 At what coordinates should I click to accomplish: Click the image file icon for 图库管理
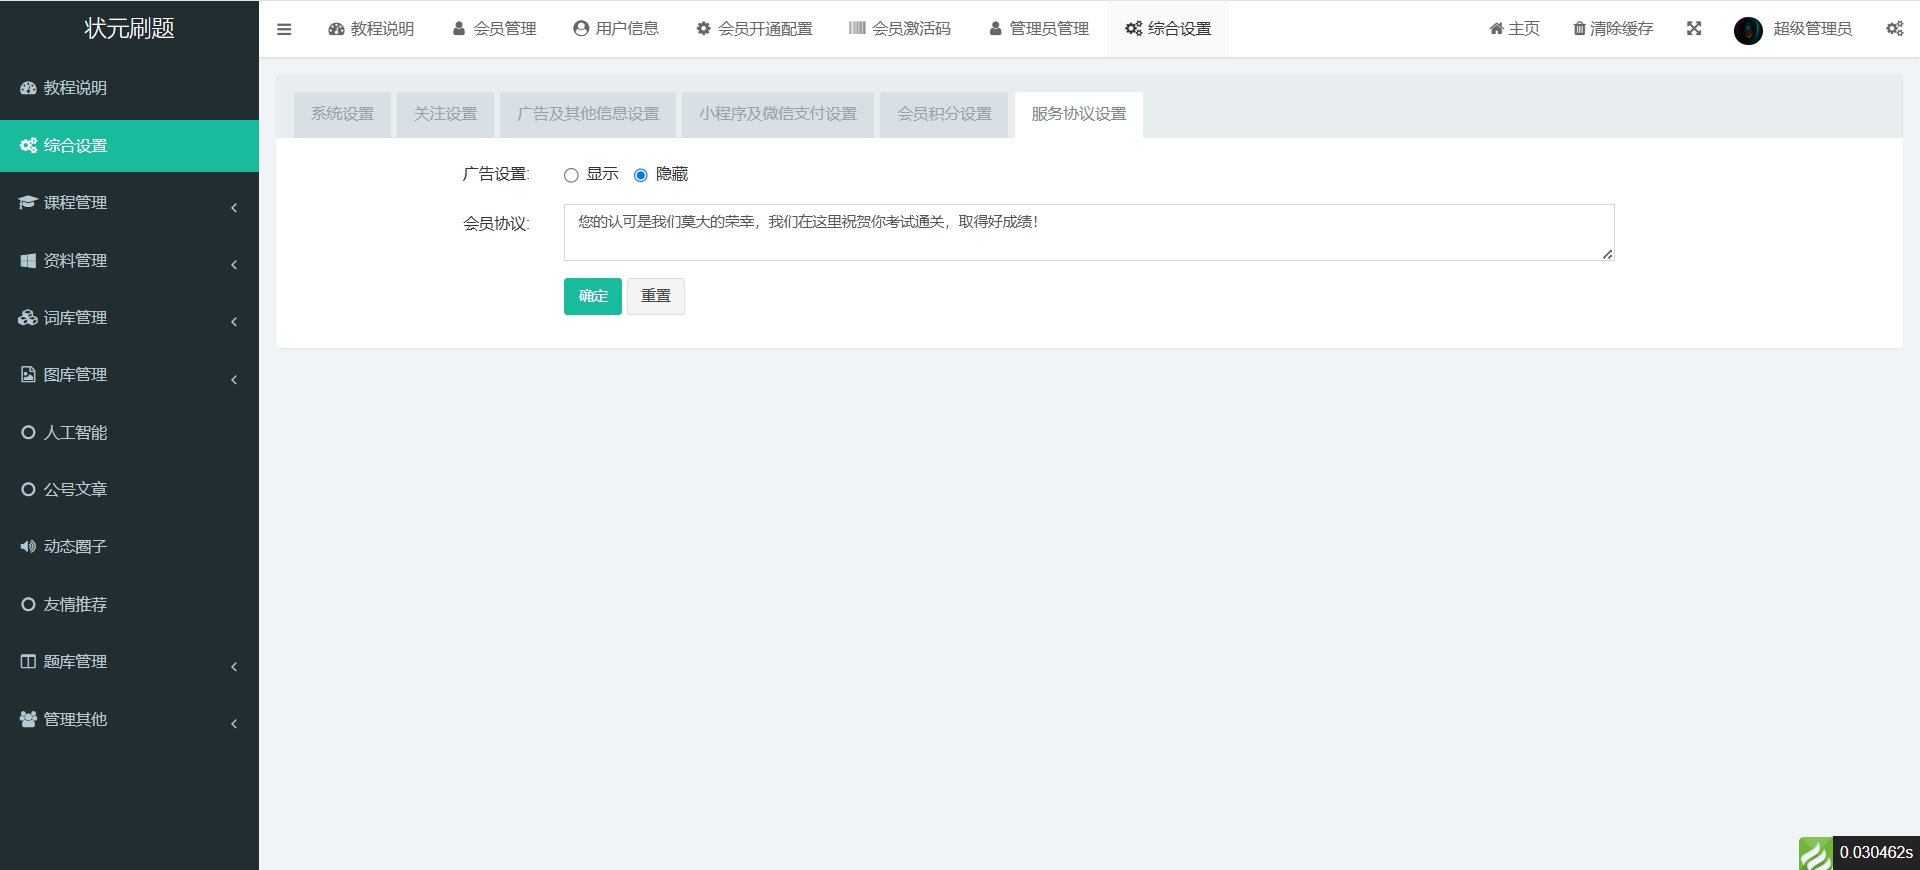click(x=28, y=374)
